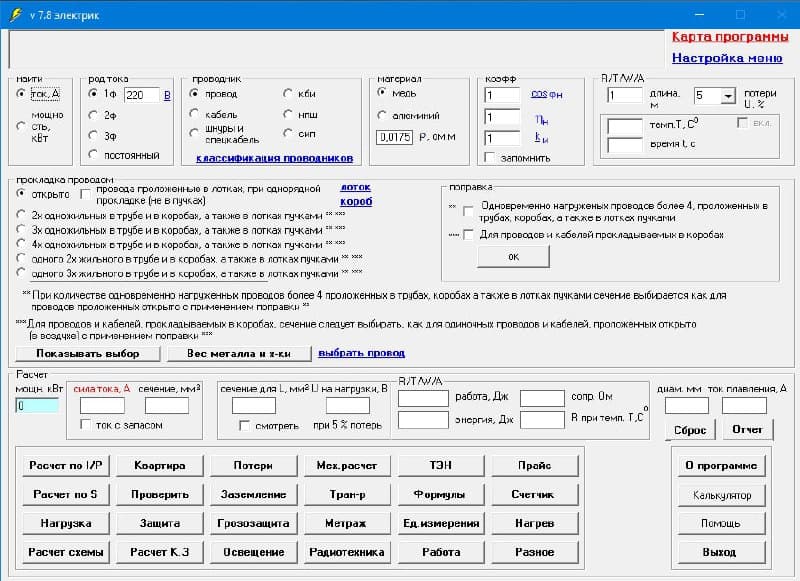Screen dimensions: 800x581
Task: Open 'Расчет по S' module
Action: (x=66, y=495)
